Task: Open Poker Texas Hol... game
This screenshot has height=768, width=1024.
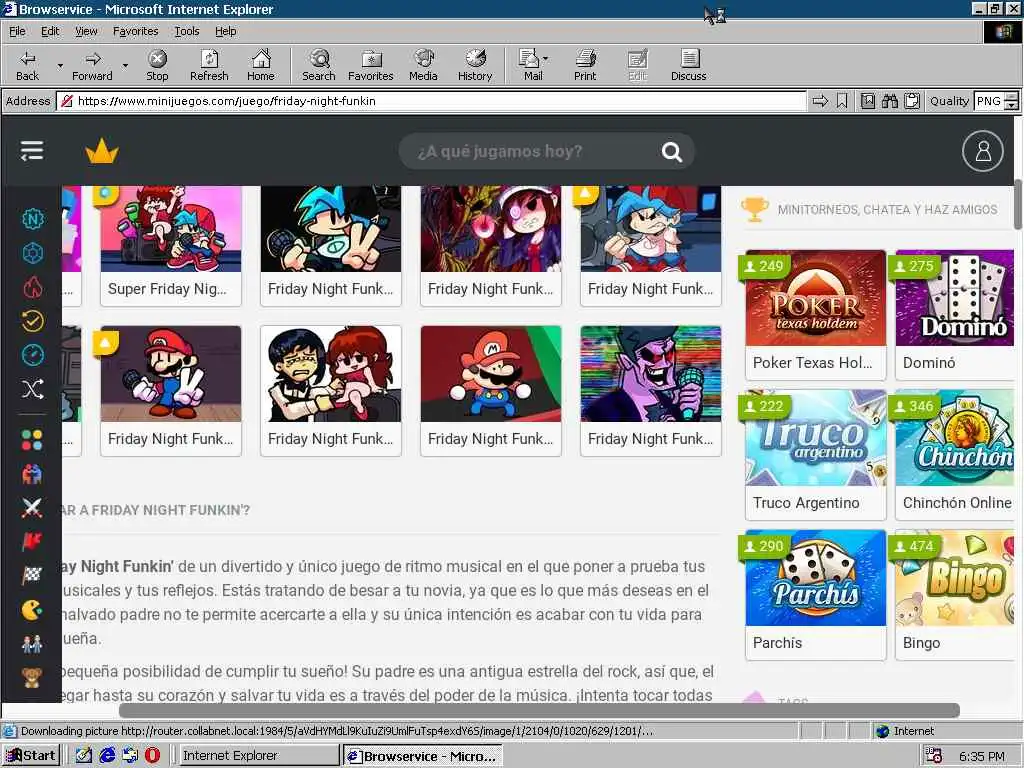Action: pos(816,315)
